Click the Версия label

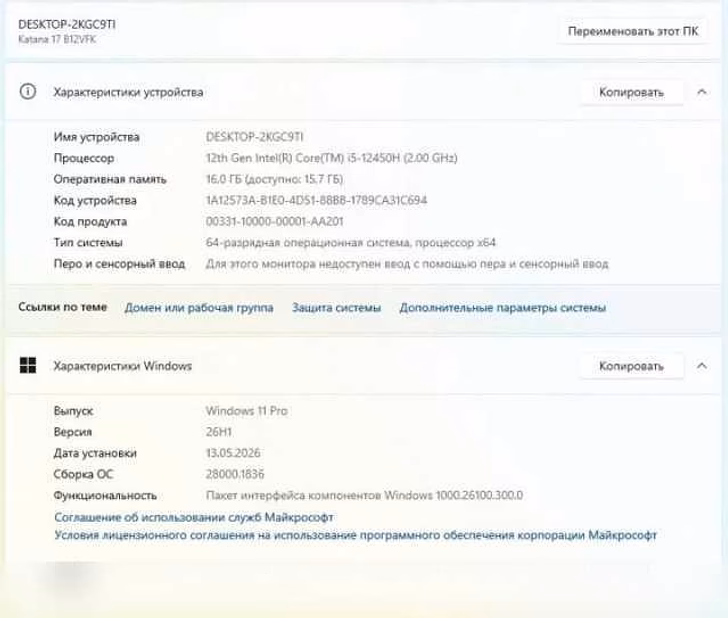coord(73,432)
